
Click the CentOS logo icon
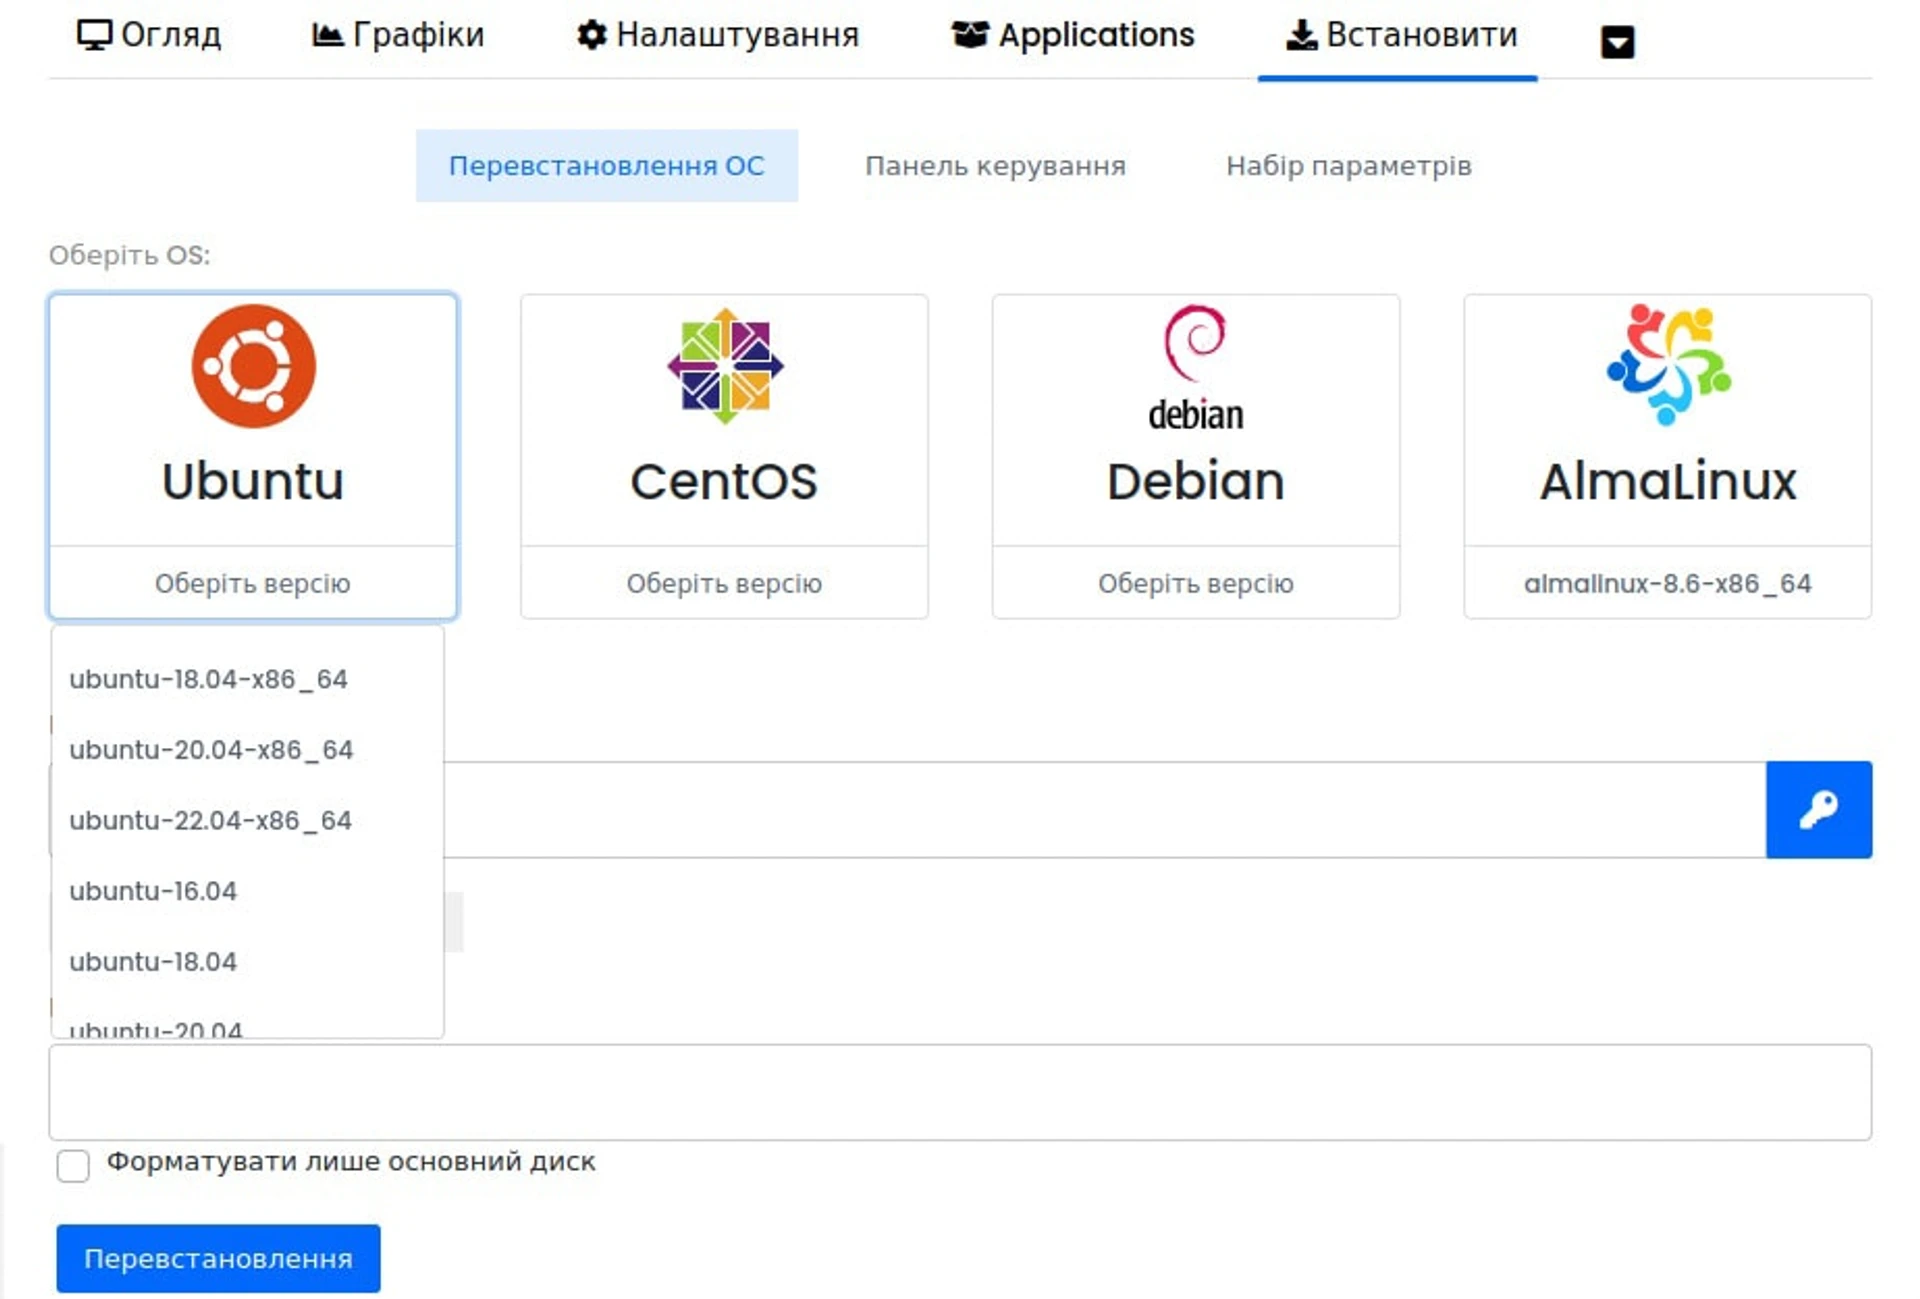click(725, 366)
